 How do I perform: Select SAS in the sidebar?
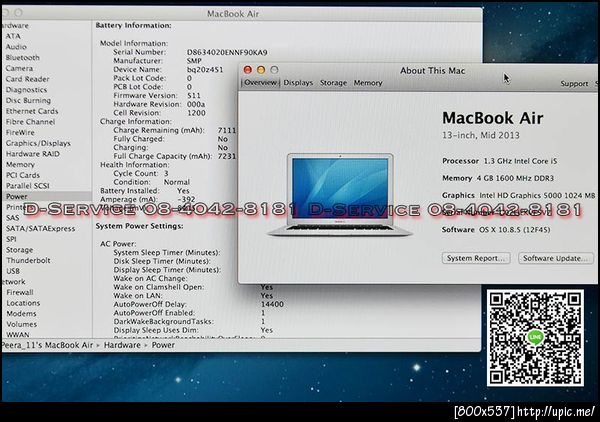(13, 218)
